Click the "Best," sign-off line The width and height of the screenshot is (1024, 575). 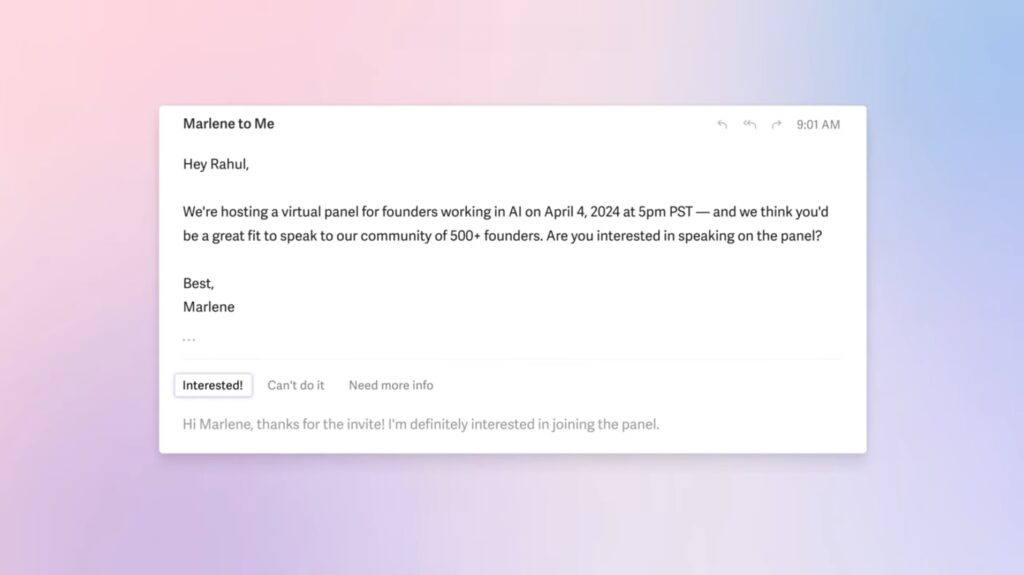[x=199, y=284]
